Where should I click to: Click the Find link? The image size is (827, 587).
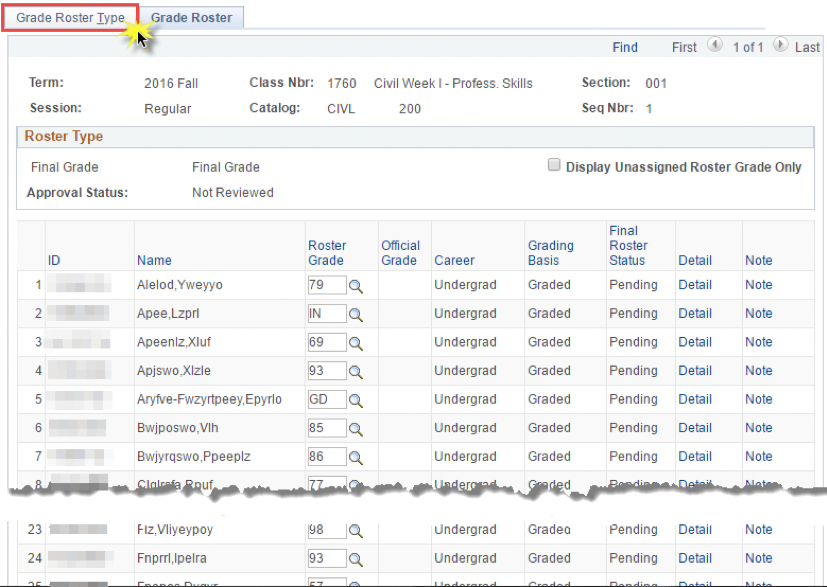click(625, 47)
